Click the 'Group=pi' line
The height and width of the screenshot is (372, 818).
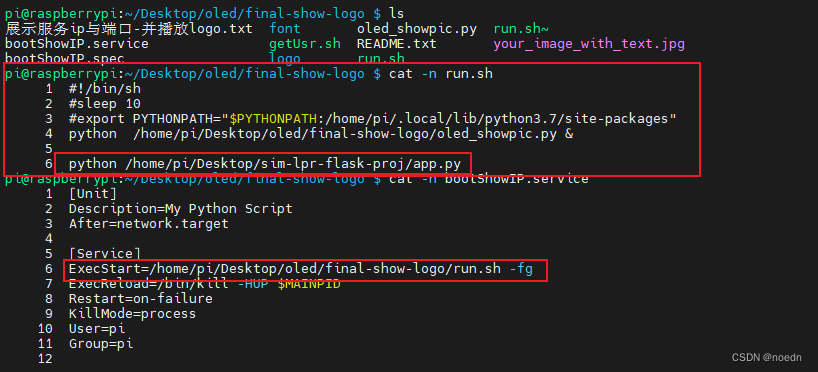[101, 344]
